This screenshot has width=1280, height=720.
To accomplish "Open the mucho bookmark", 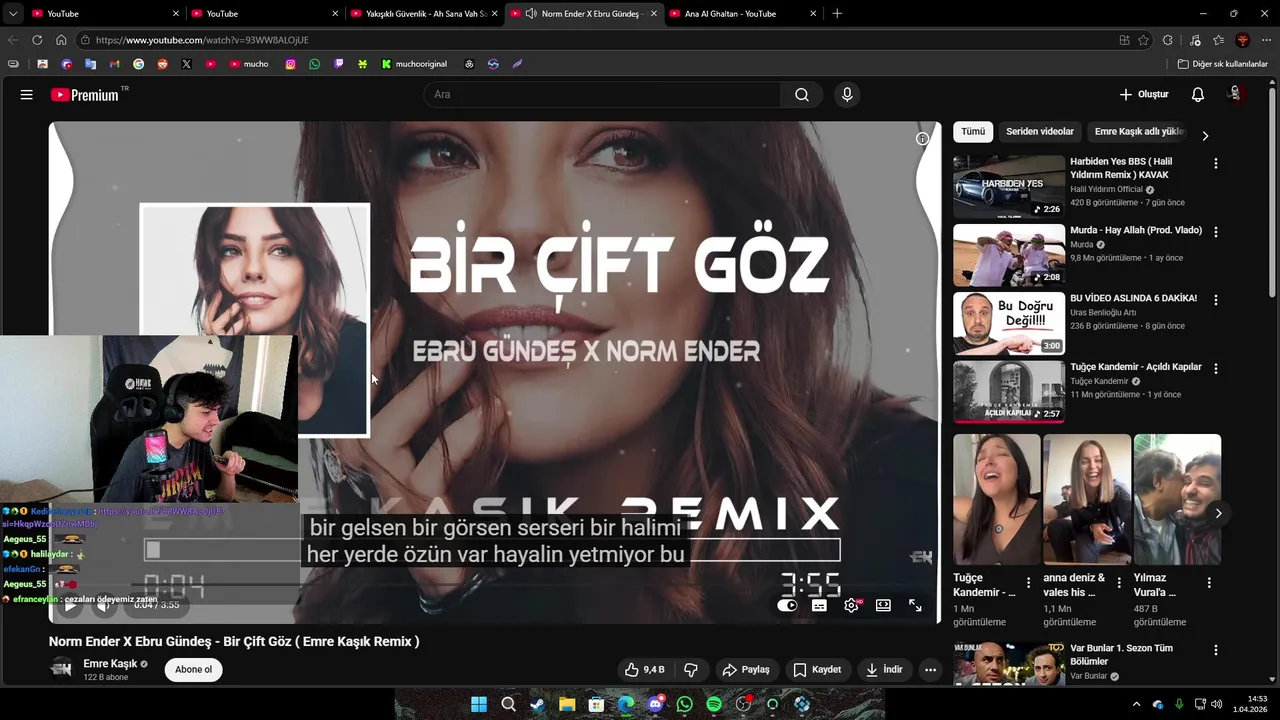I will 249,64.
